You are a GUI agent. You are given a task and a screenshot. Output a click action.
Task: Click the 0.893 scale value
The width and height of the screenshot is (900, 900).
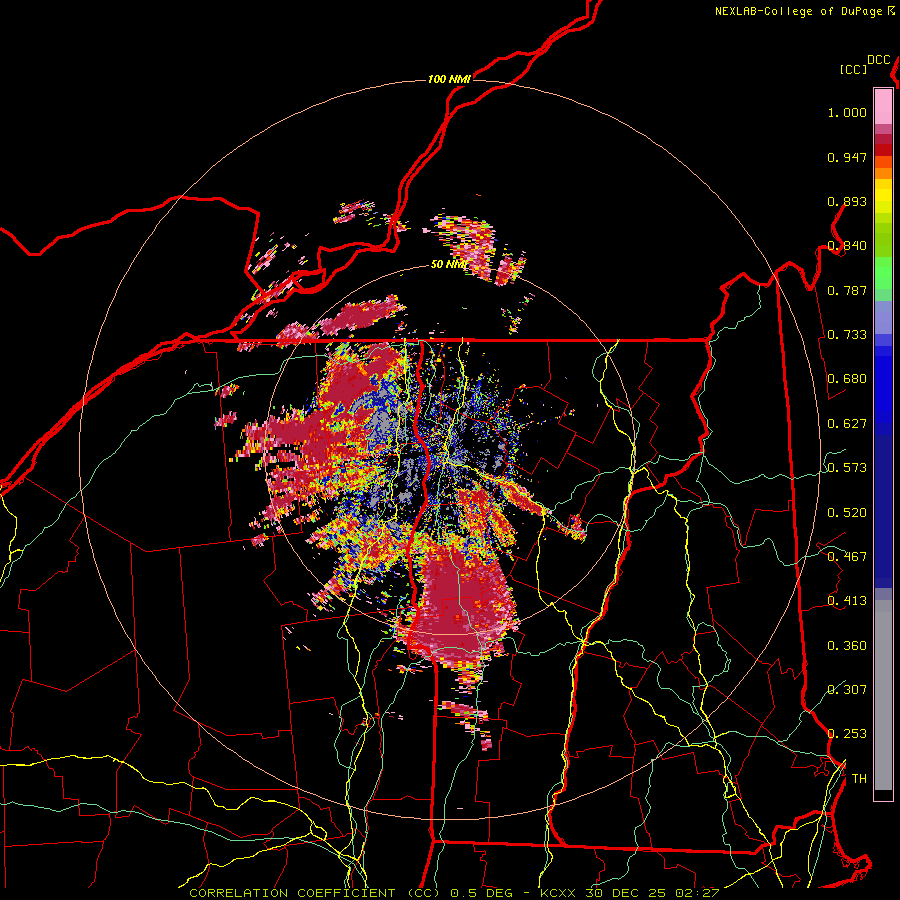pos(847,201)
